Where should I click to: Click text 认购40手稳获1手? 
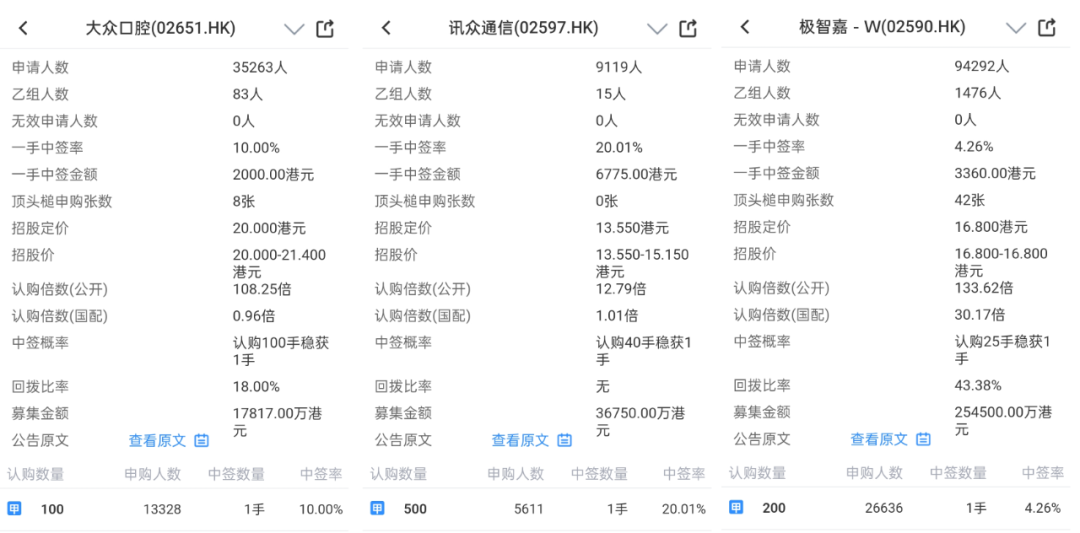(643, 351)
